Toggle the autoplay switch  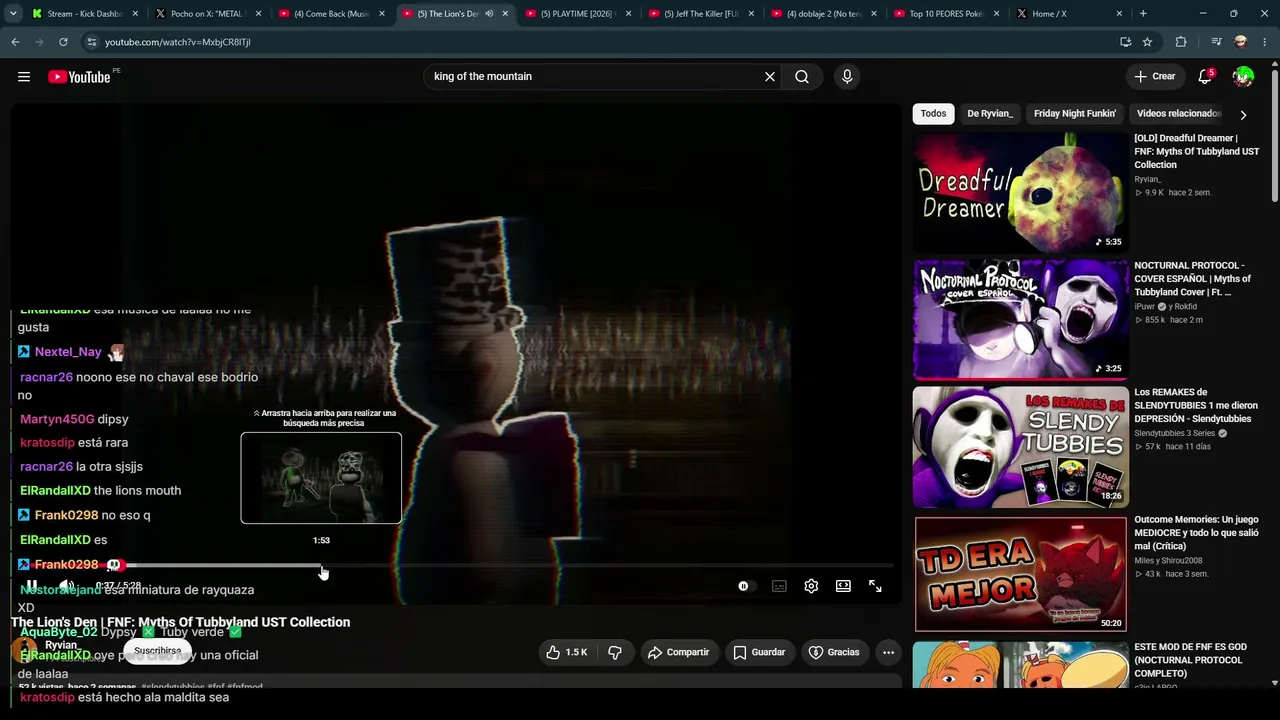745,586
